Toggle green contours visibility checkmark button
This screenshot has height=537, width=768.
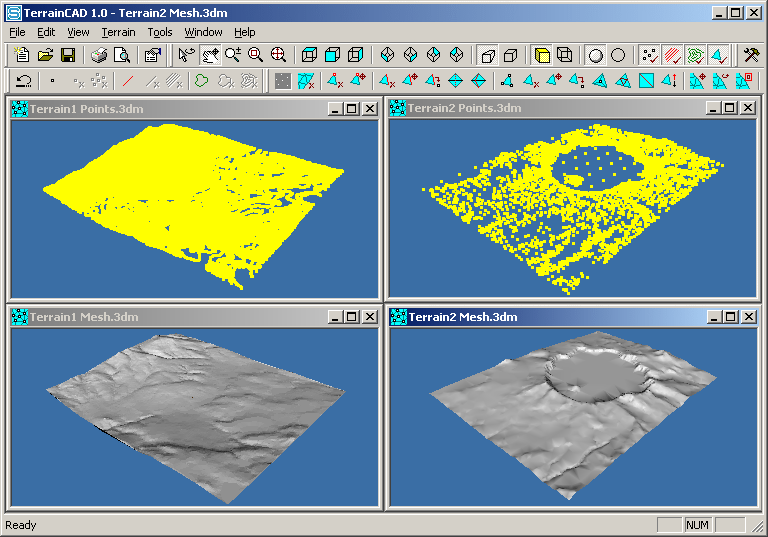click(695, 55)
